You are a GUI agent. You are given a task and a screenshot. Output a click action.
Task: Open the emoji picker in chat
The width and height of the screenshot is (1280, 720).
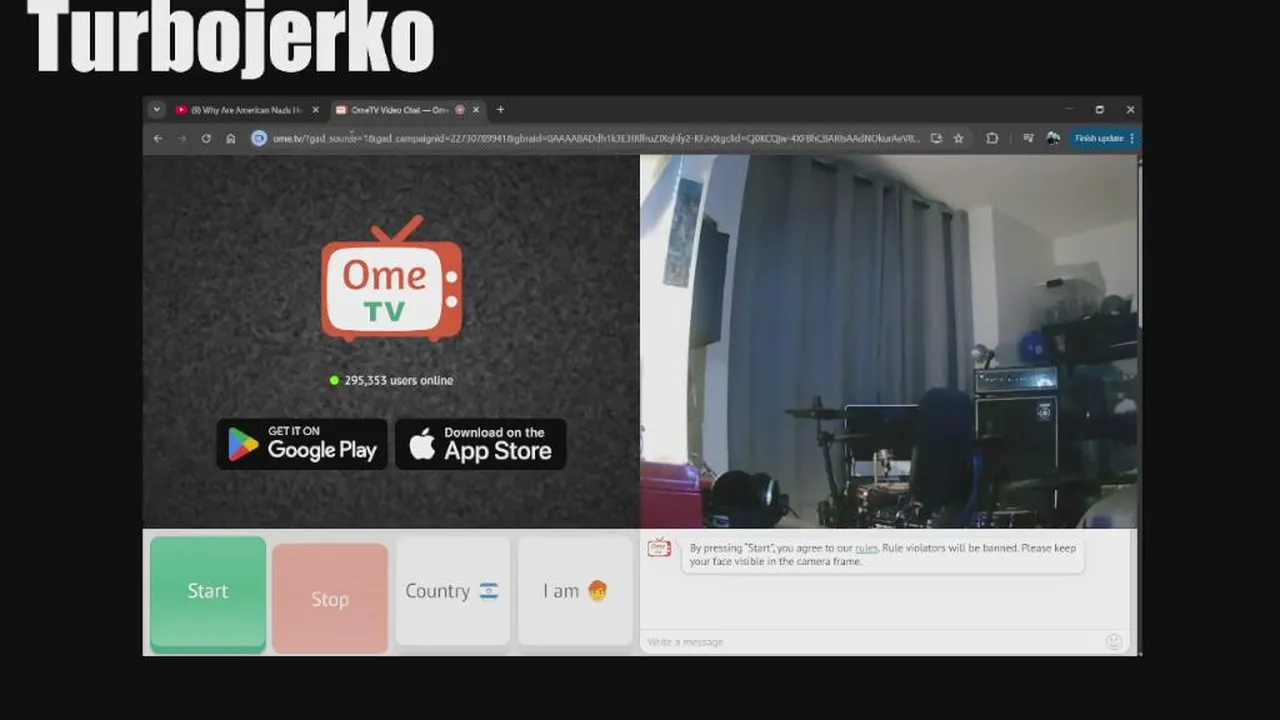(x=1114, y=641)
